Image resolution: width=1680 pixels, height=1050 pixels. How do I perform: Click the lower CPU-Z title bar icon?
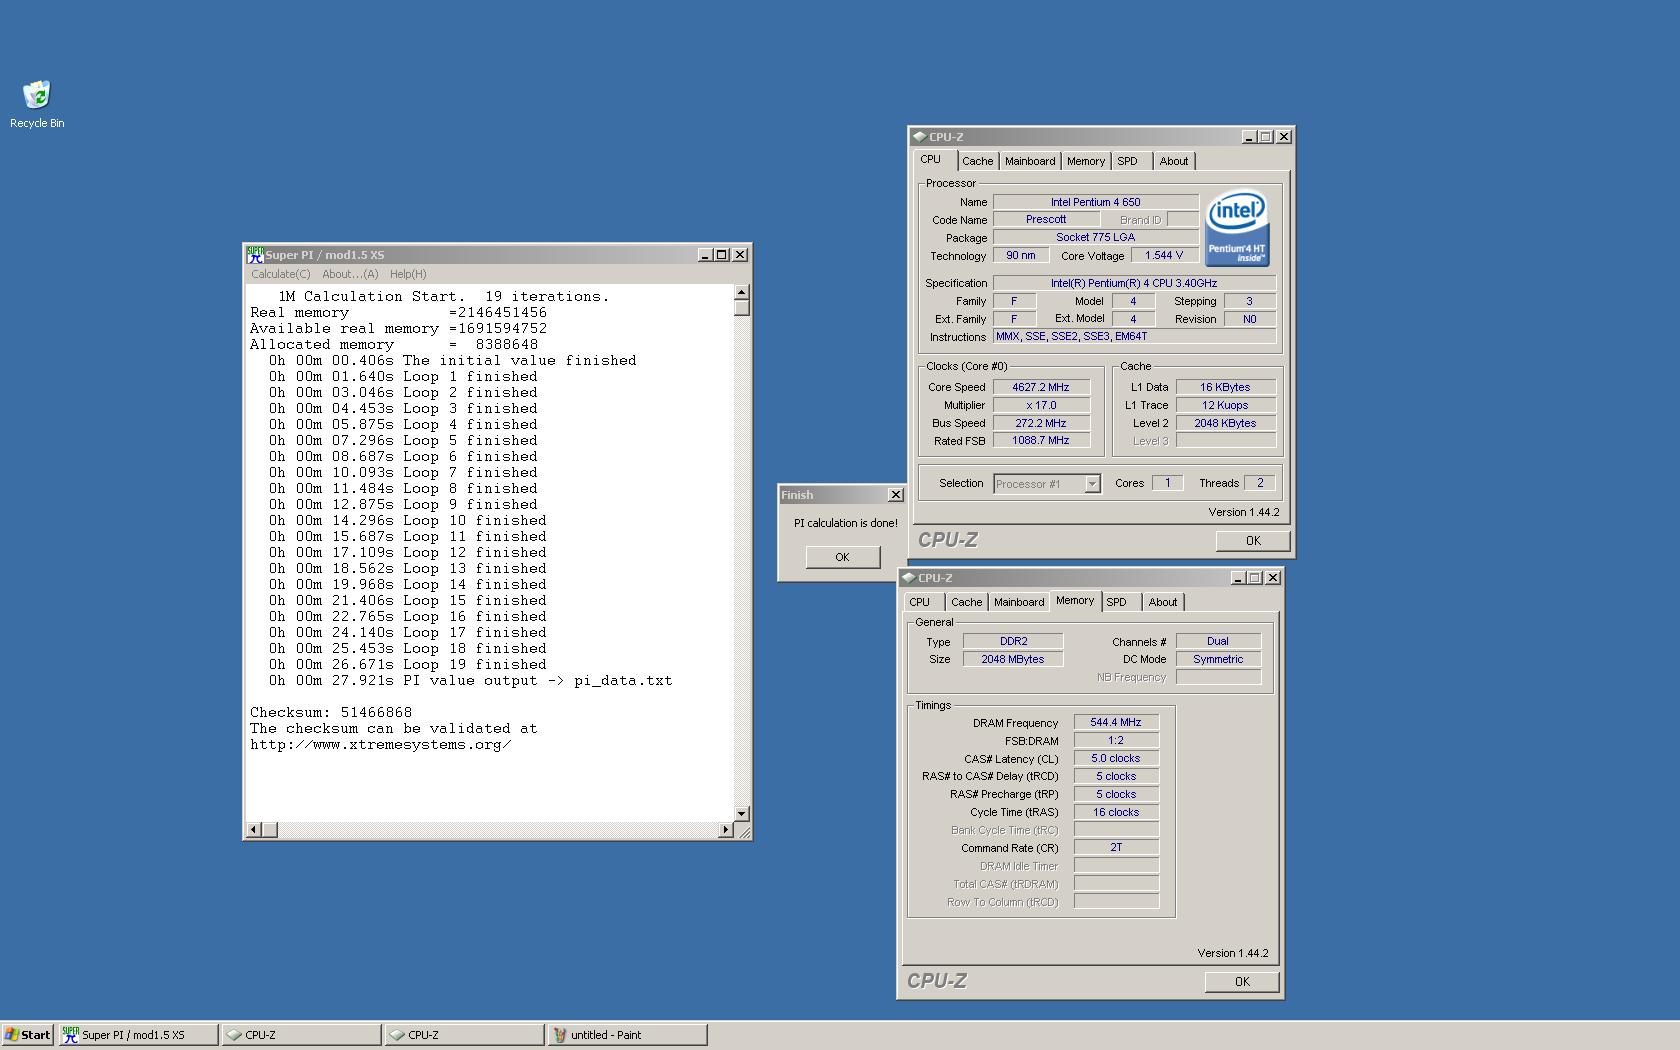tap(908, 578)
